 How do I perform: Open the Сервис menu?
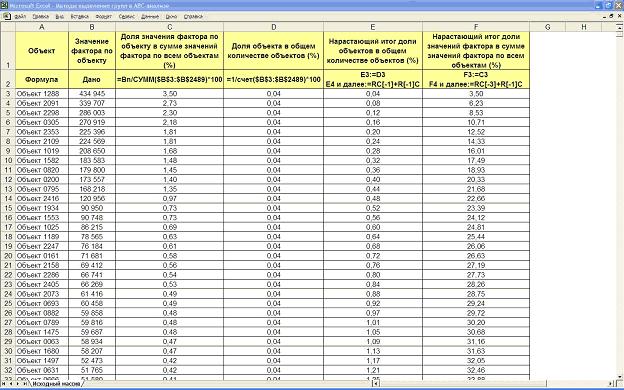pos(127,17)
